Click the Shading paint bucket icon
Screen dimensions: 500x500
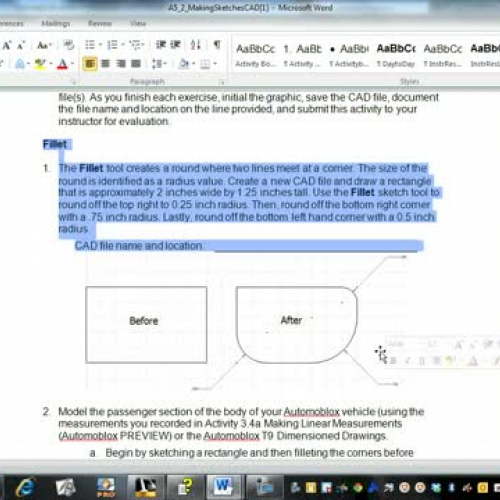coord(184,63)
